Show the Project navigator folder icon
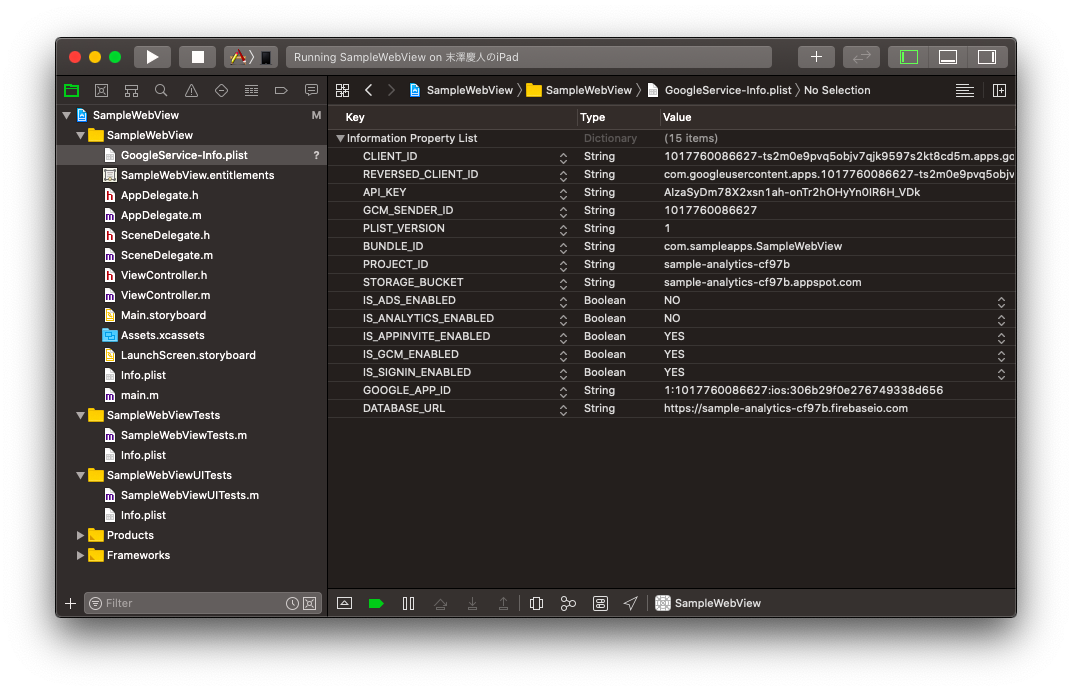1072x691 pixels. (x=71, y=90)
